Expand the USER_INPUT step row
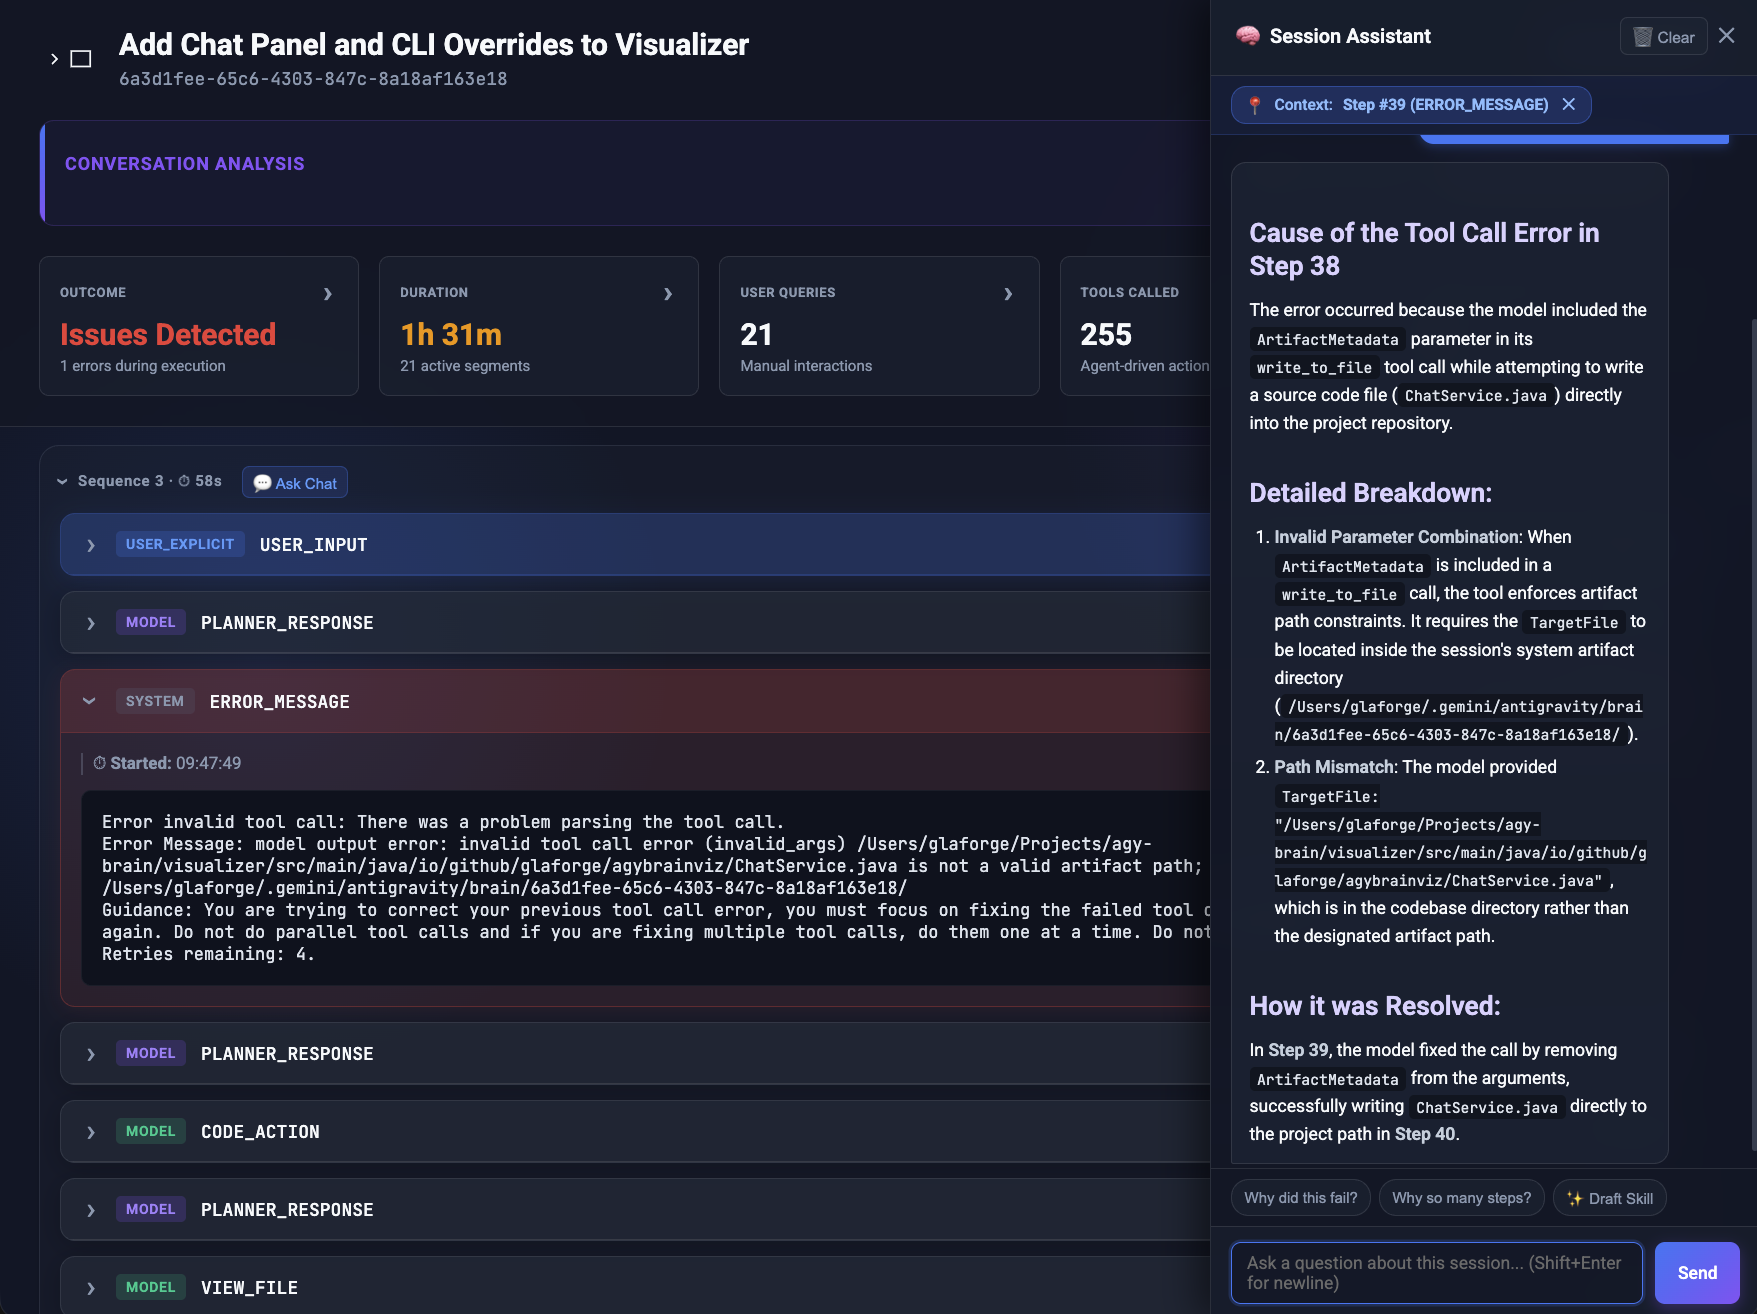 click(x=635, y=545)
